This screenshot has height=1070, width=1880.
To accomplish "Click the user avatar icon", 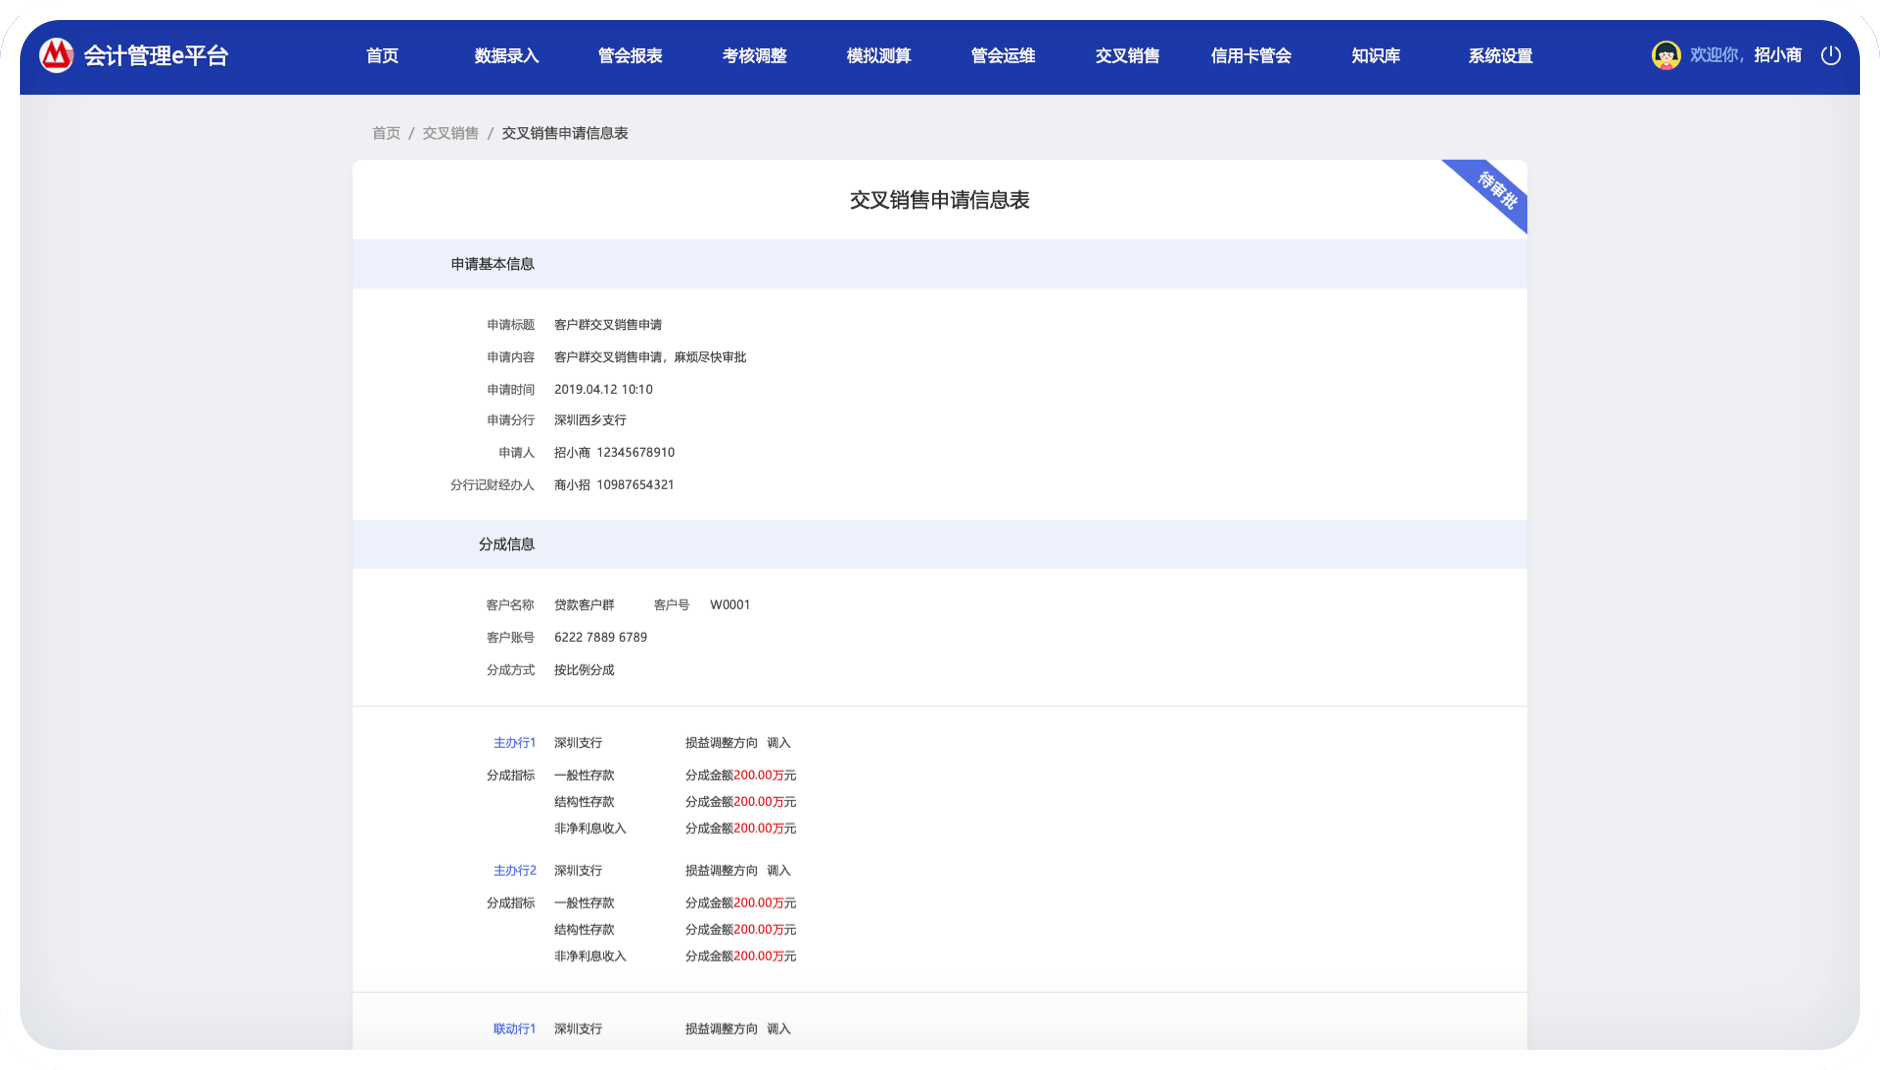I will pos(1665,55).
